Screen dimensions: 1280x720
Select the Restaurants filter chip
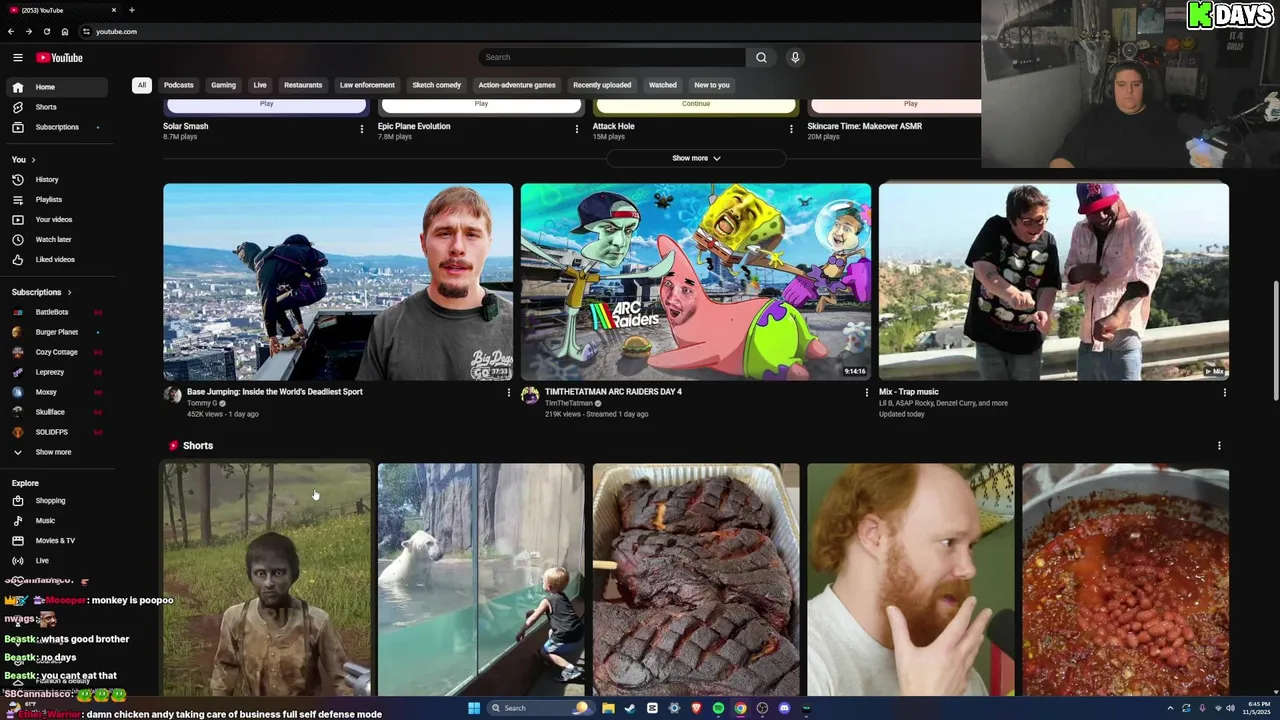click(303, 85)
